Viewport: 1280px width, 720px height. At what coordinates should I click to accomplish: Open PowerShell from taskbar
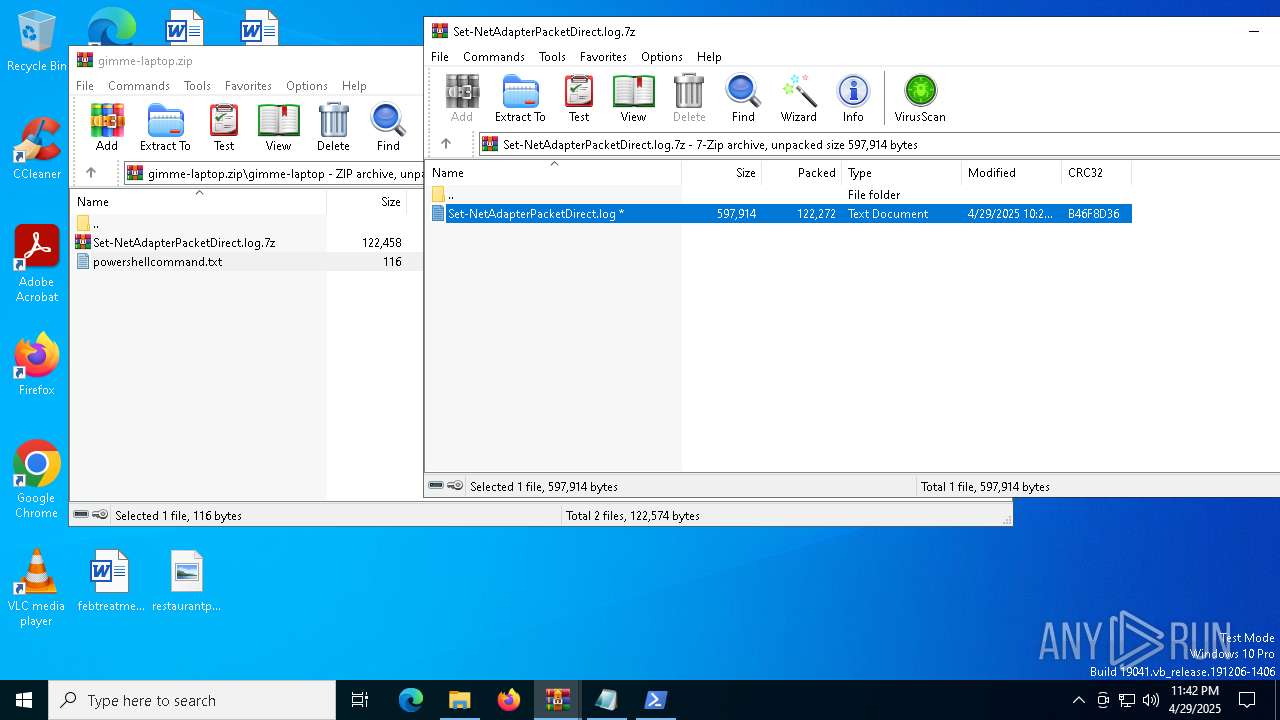pos(655,700)
